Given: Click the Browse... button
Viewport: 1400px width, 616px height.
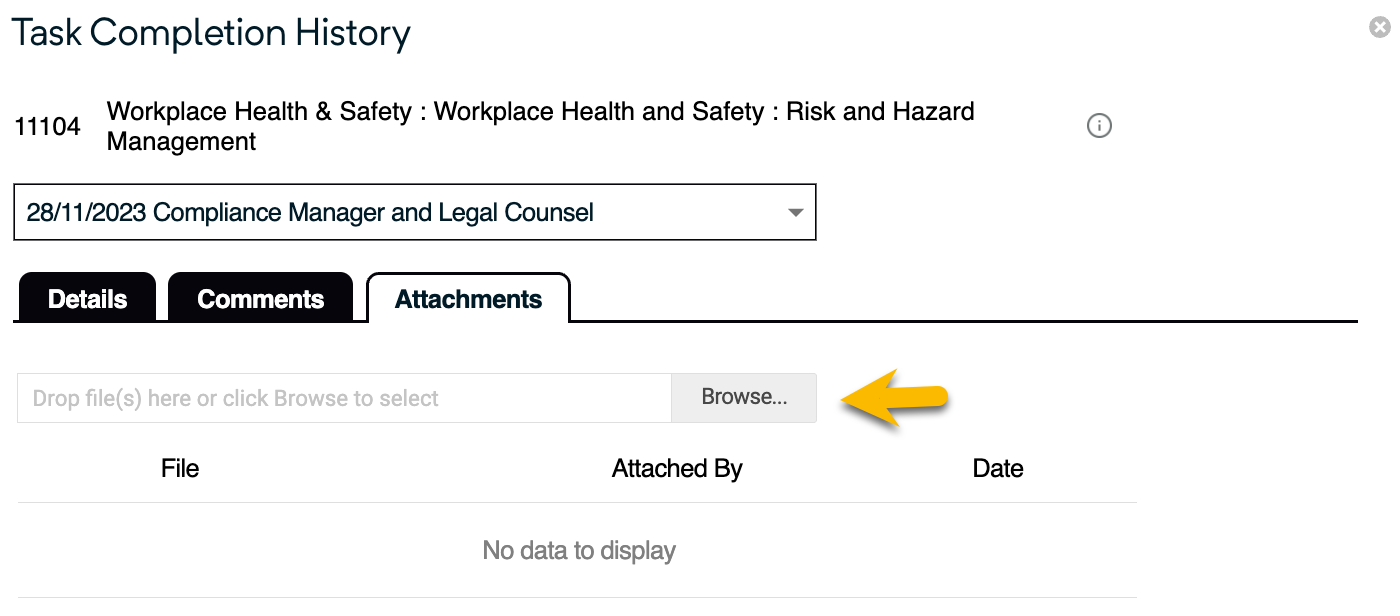Looking at the screenshot, I should pyautogui.click(x=744, y=397).
